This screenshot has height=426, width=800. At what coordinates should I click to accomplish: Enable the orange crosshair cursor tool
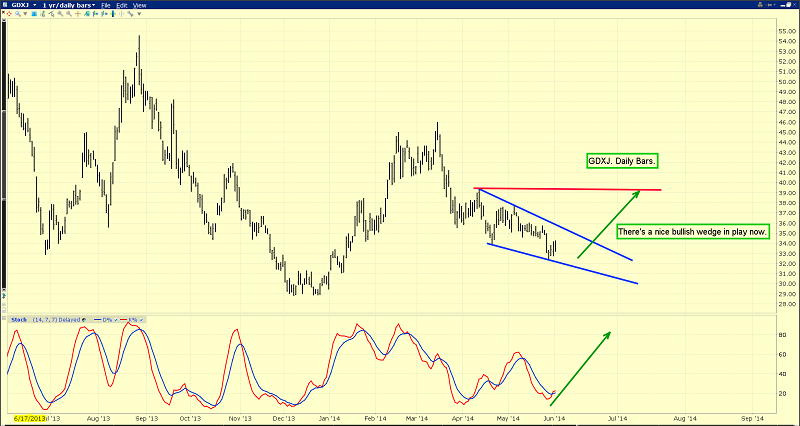pos(78,14)
